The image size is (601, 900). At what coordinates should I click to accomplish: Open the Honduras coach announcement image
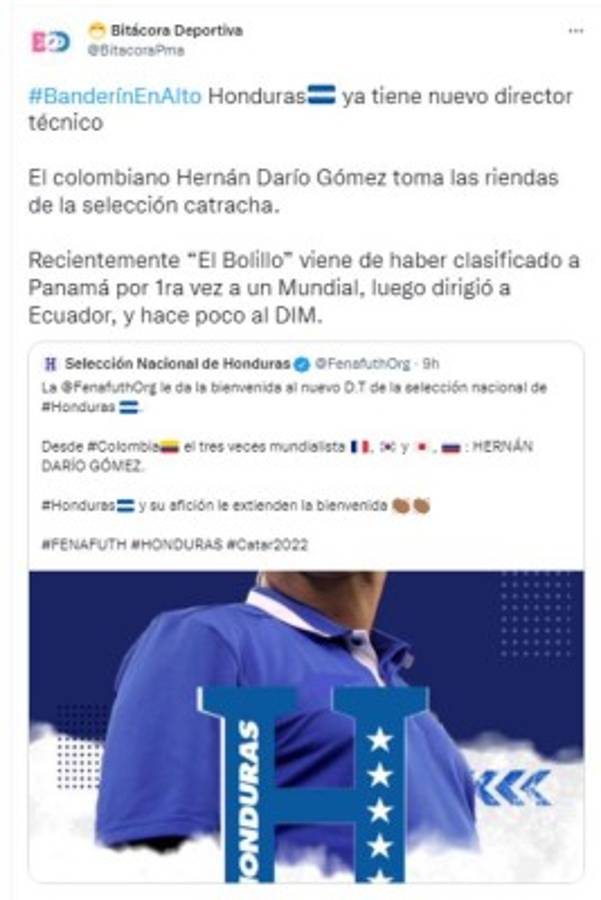pos(306,726)
